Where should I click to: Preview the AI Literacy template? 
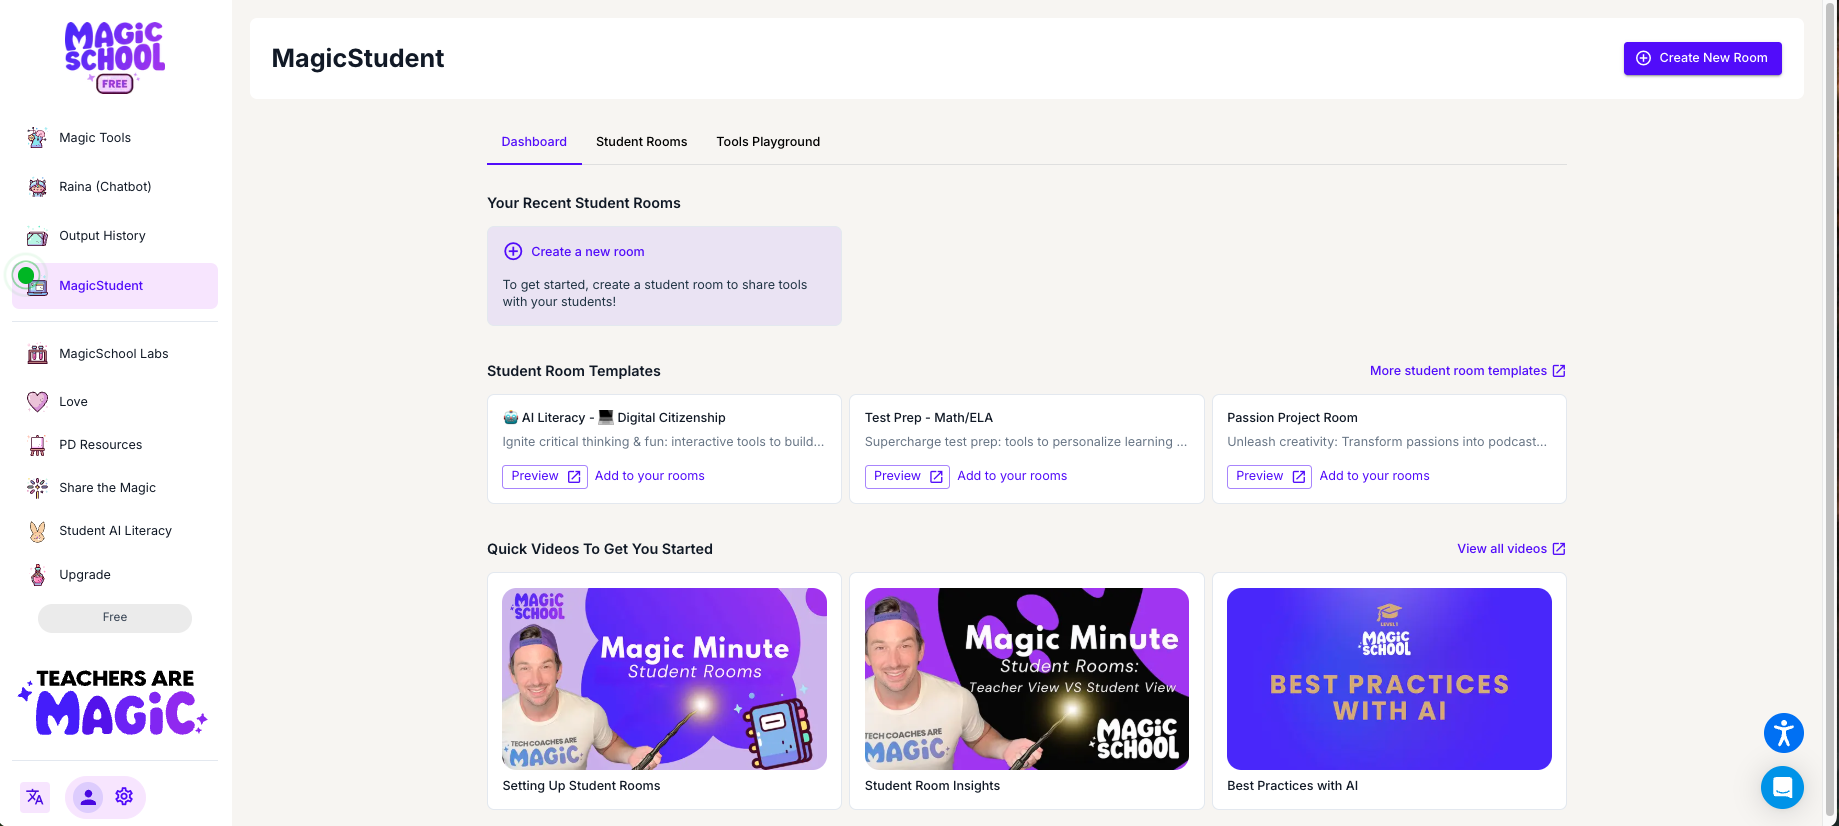click(x=545, y=476)
